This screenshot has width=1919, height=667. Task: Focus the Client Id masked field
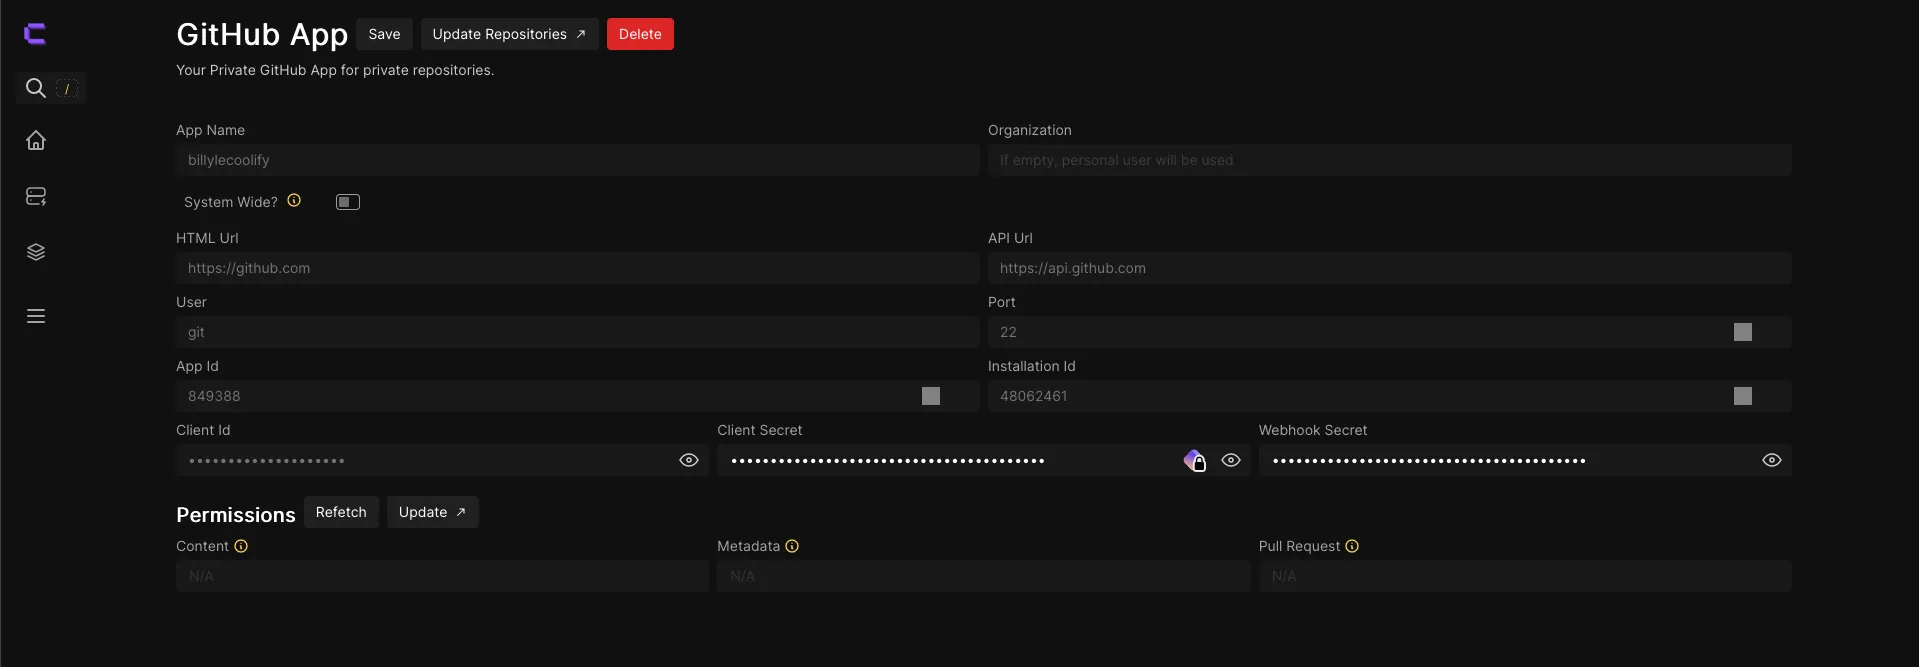point(442,460)
